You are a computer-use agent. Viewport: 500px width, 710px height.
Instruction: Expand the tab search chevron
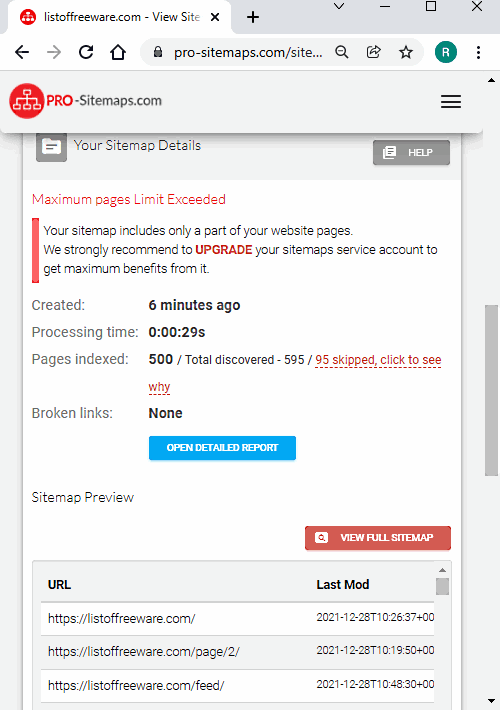[339, 6]
